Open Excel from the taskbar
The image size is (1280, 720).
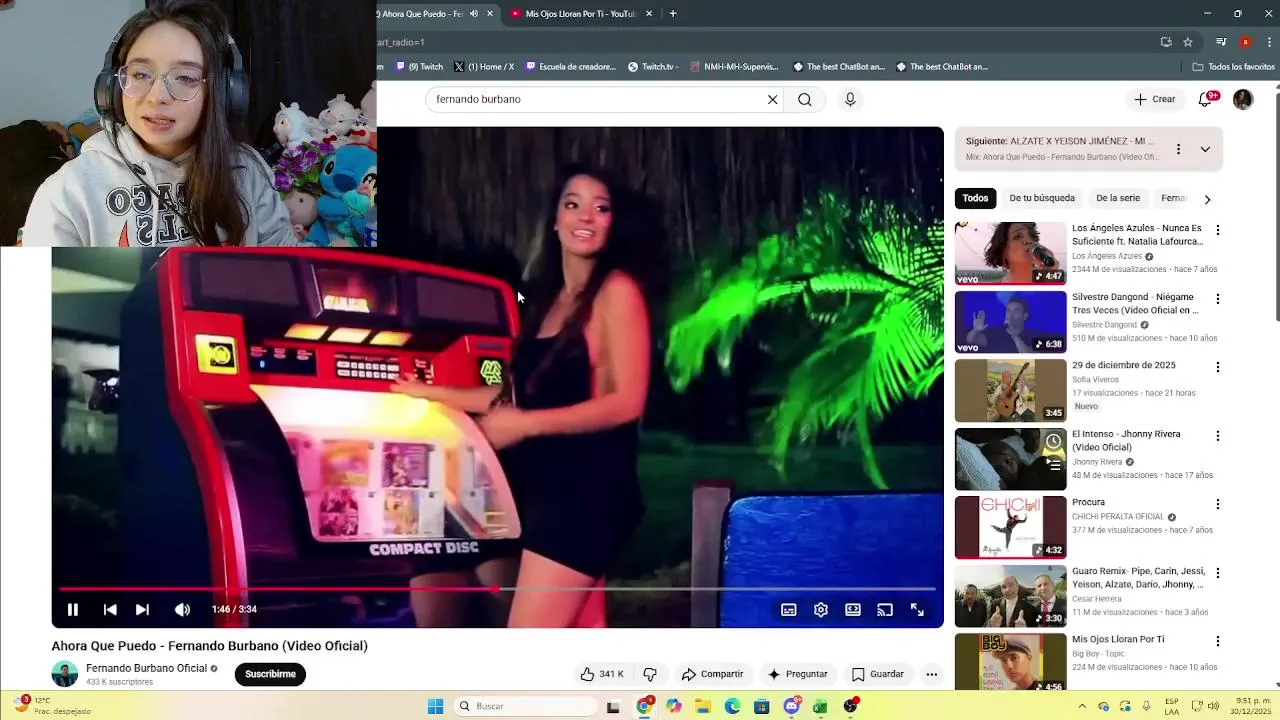click(820, 706)
